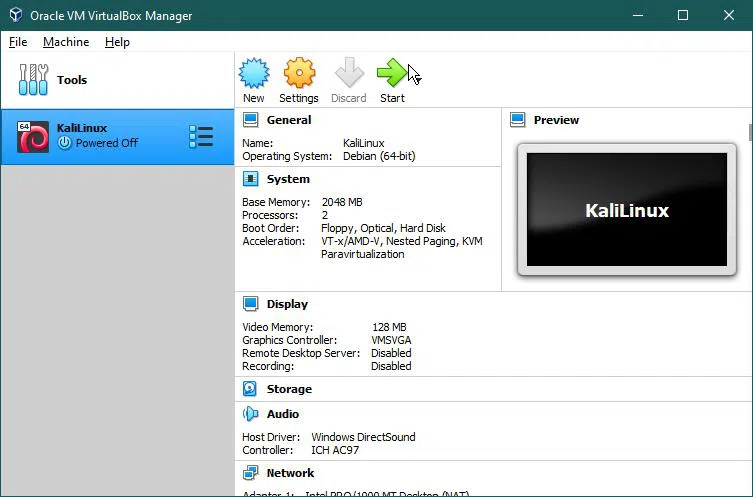Open the Audio settings header link
753x497 pixels.
point(283,414)
